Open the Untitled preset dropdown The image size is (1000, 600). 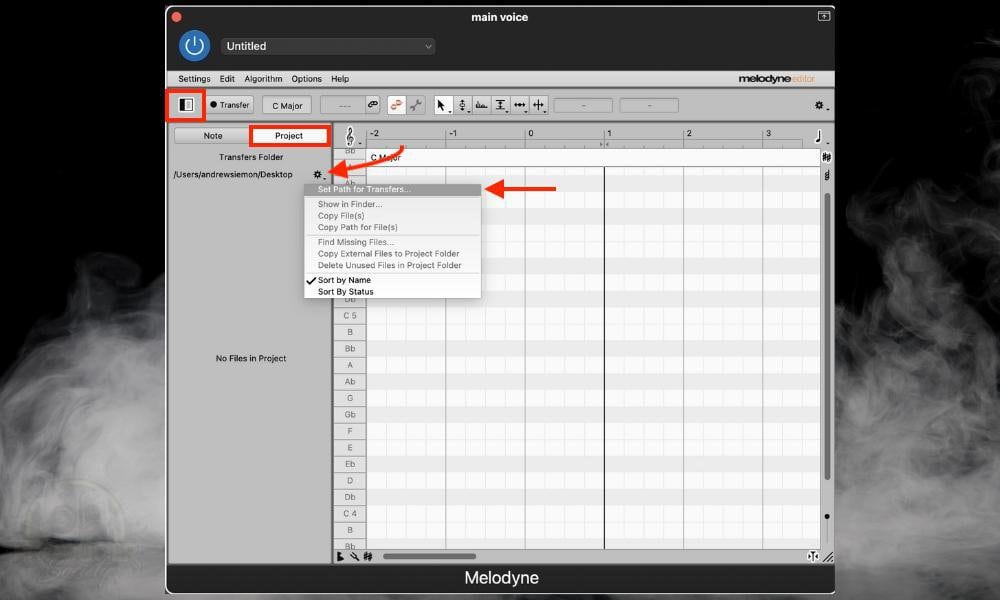pyautogui.click(x=328, y=46)
